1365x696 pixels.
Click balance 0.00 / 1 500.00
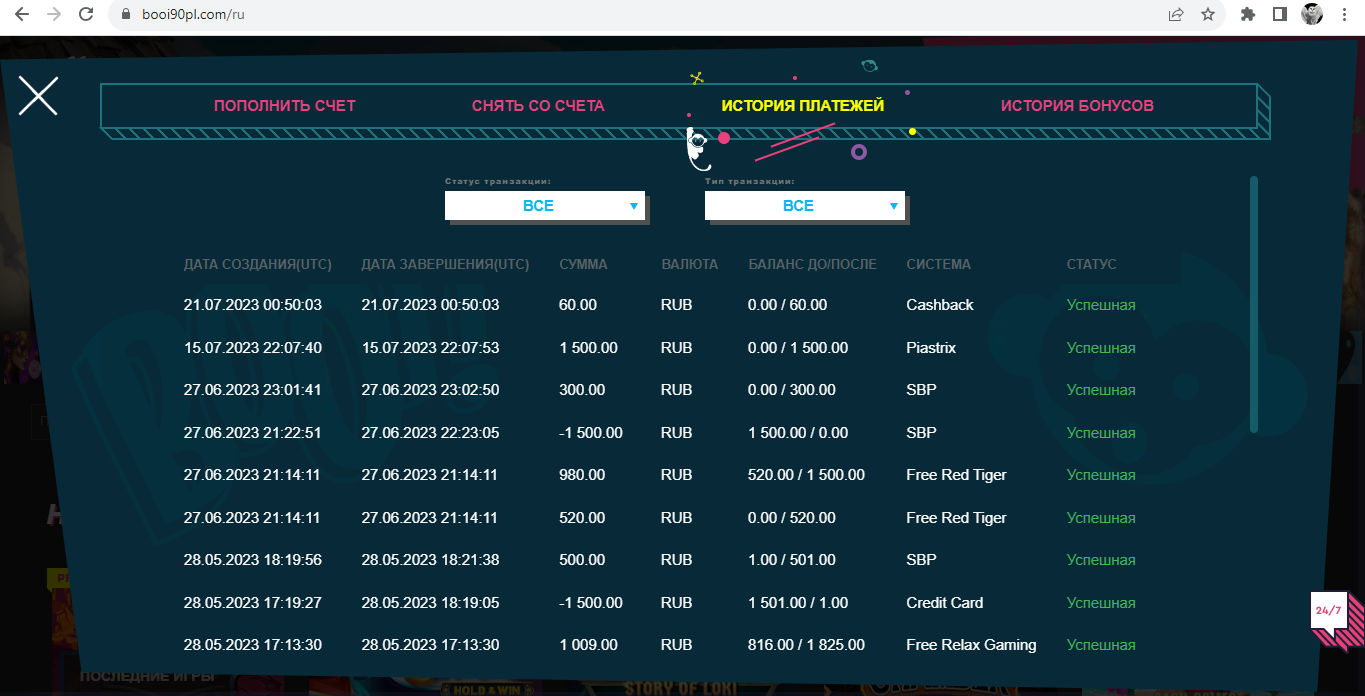pyautogui.click(x=798, y=348)
